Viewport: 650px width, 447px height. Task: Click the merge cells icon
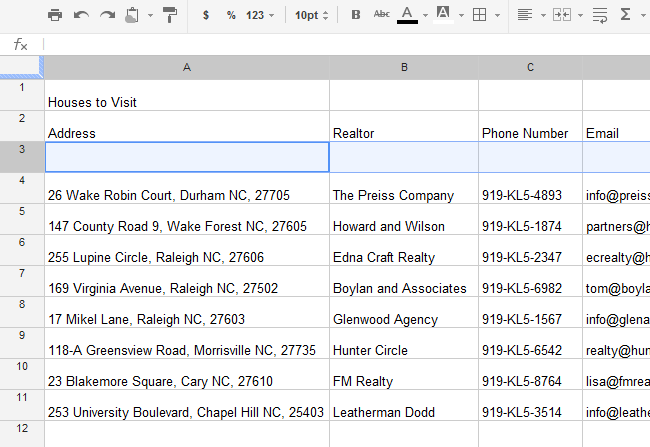pyautogui.click(x=562, y=15)
